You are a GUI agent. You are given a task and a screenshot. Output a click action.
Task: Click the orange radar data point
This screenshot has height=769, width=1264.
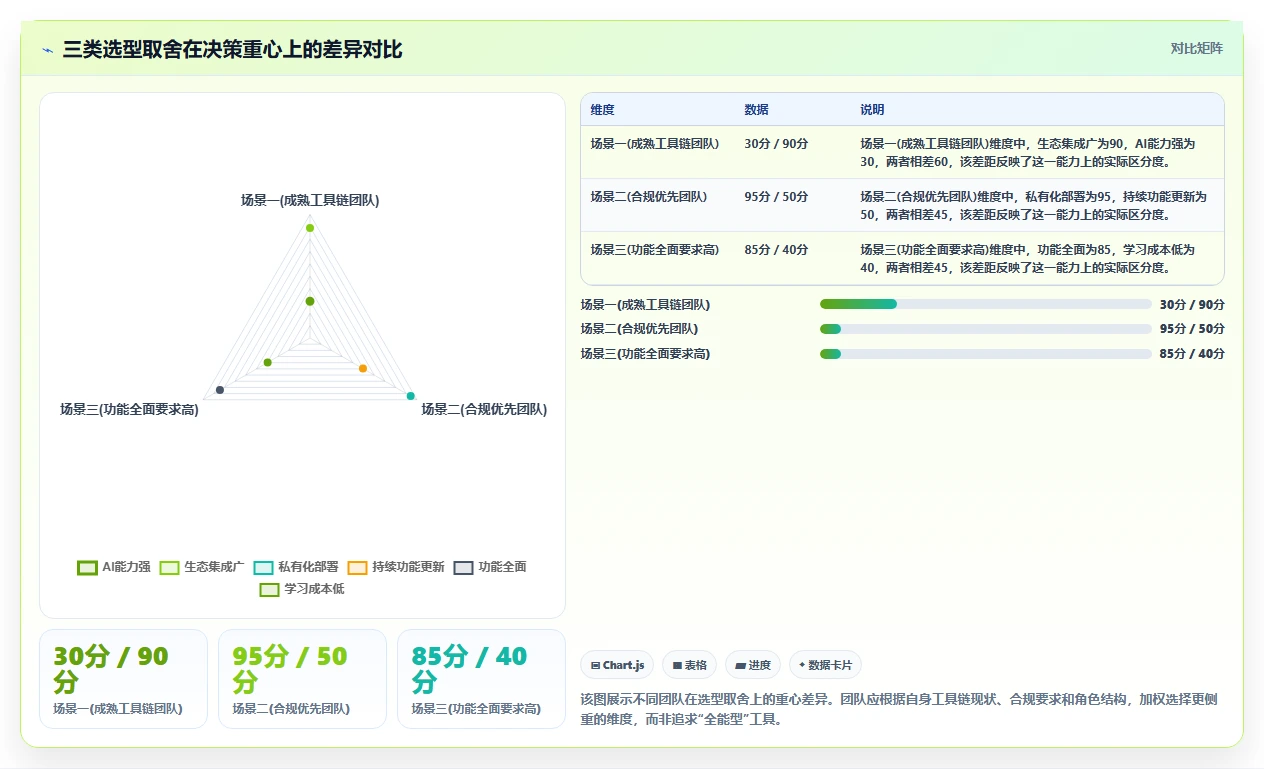363,369
